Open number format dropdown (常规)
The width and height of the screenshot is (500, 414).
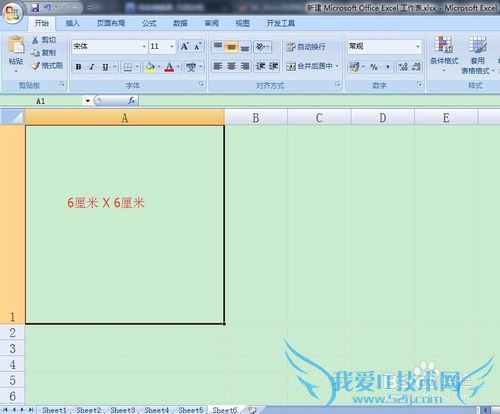(418, 47)
